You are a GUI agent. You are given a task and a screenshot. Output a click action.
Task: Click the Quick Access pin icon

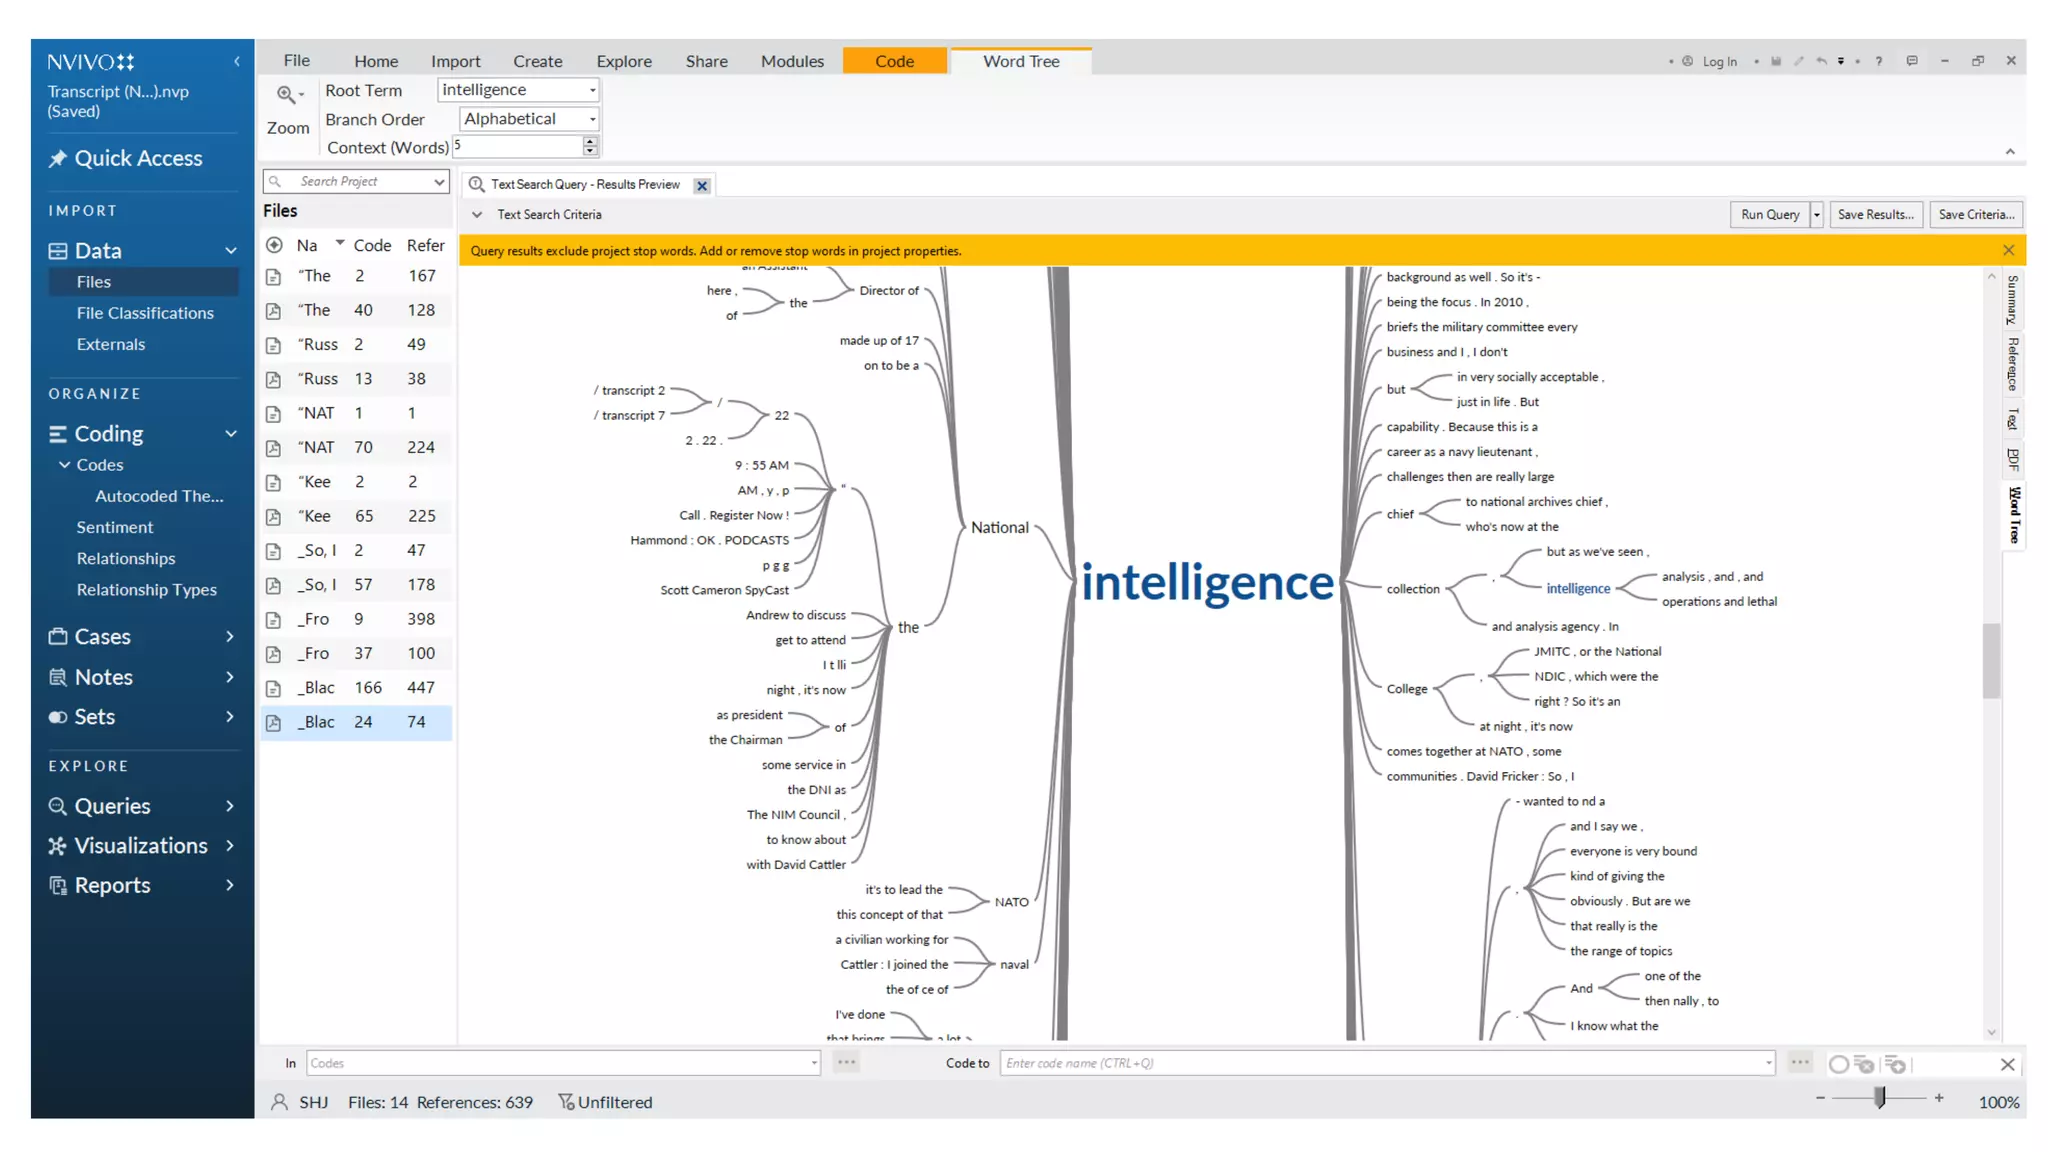click(x=58, y=158)
